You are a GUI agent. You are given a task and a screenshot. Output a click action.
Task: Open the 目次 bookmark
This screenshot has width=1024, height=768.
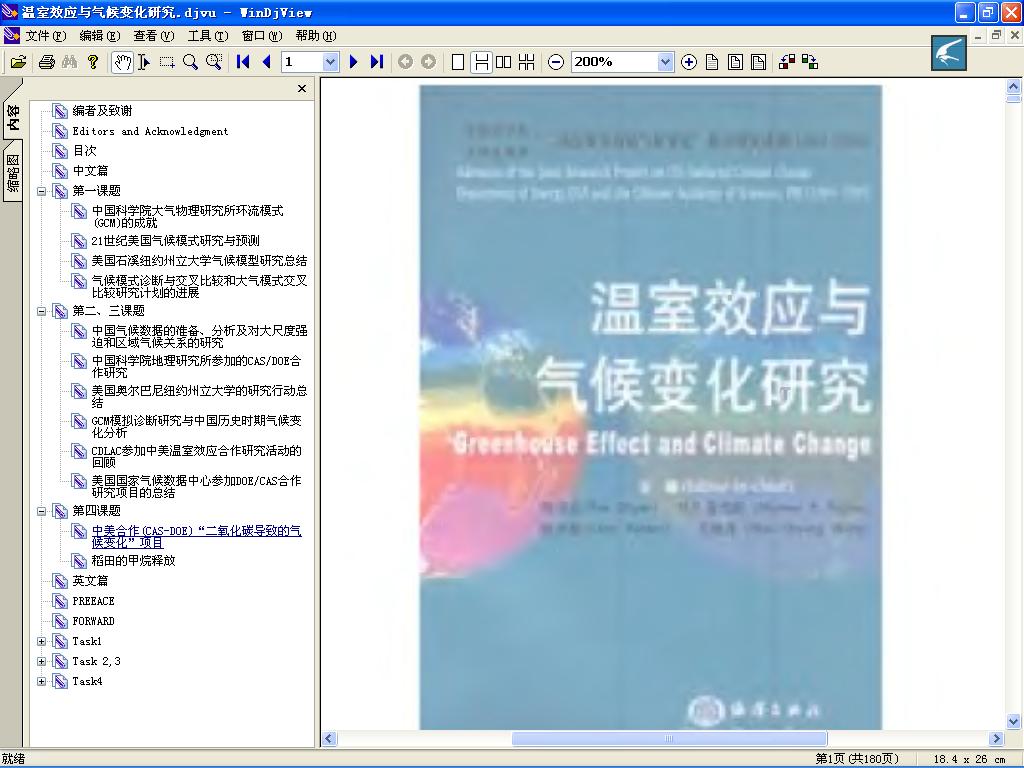pyautogui.click(x=84, y=151)
